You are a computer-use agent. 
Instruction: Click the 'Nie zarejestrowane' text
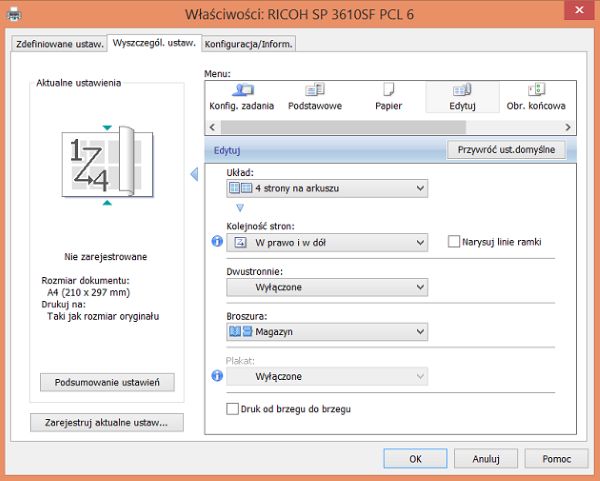[106, 257]
